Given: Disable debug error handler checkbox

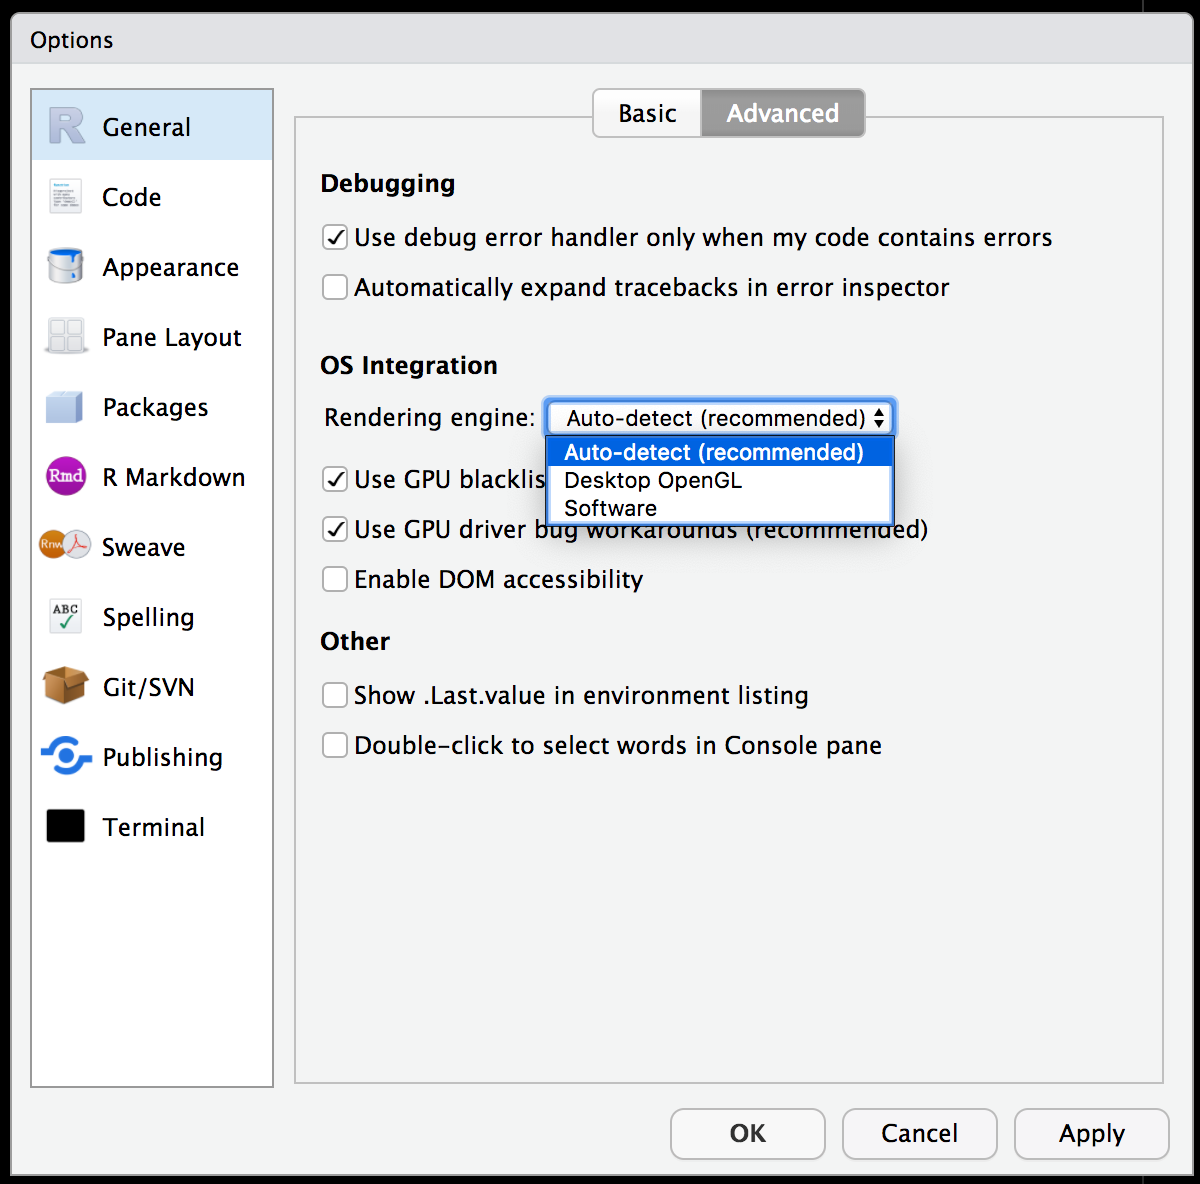Looking at the screenshot, I should click(335, 238).
